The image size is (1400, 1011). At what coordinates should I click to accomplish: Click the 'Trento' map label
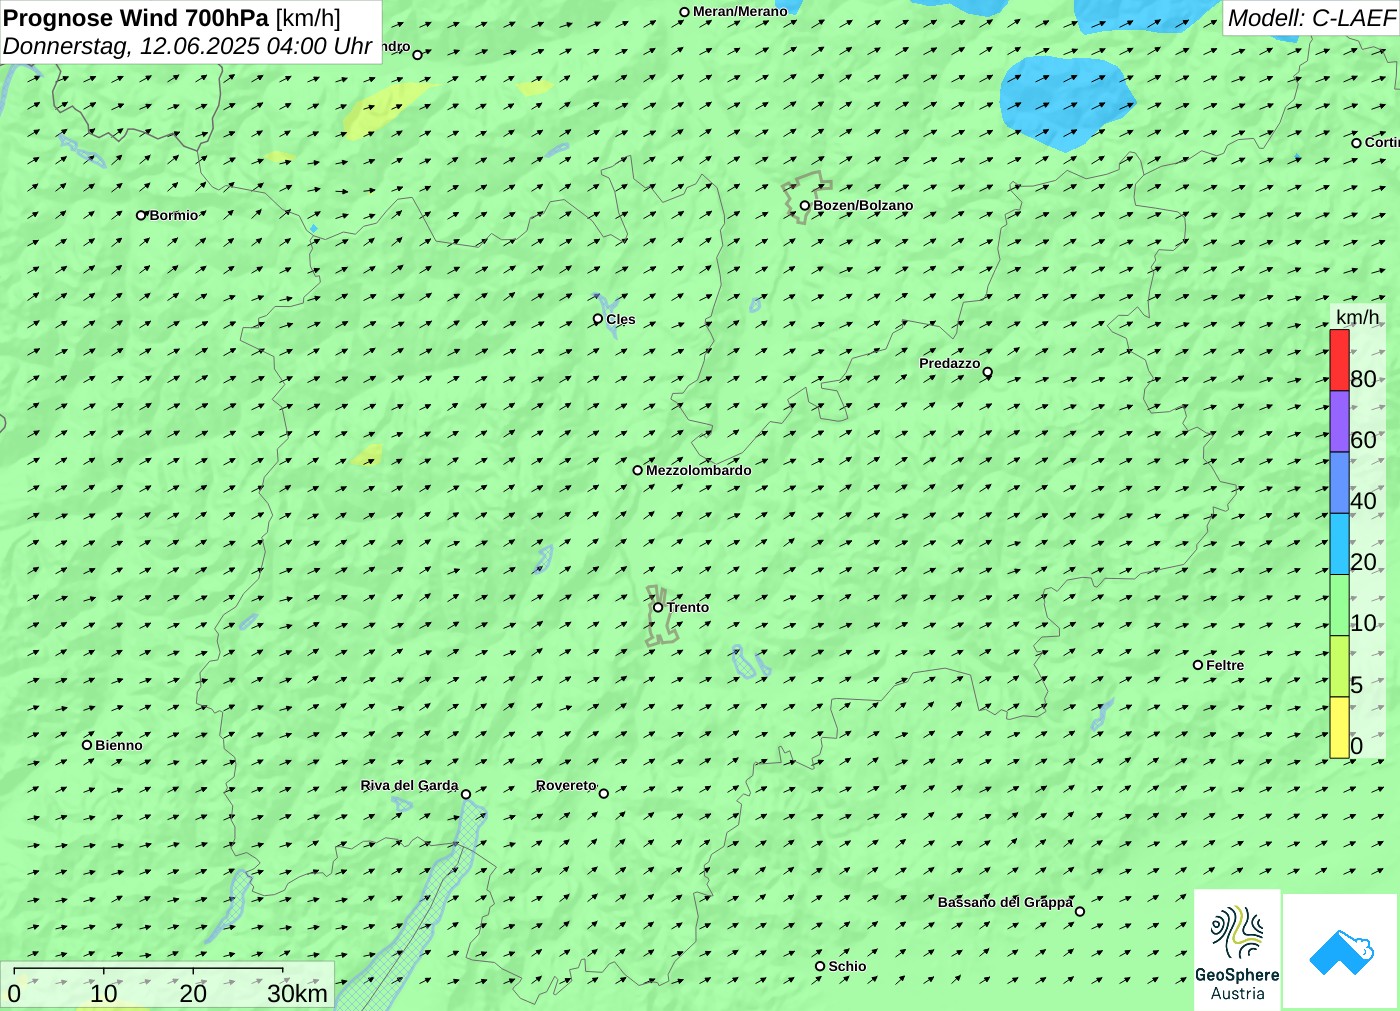coord(688,607)
